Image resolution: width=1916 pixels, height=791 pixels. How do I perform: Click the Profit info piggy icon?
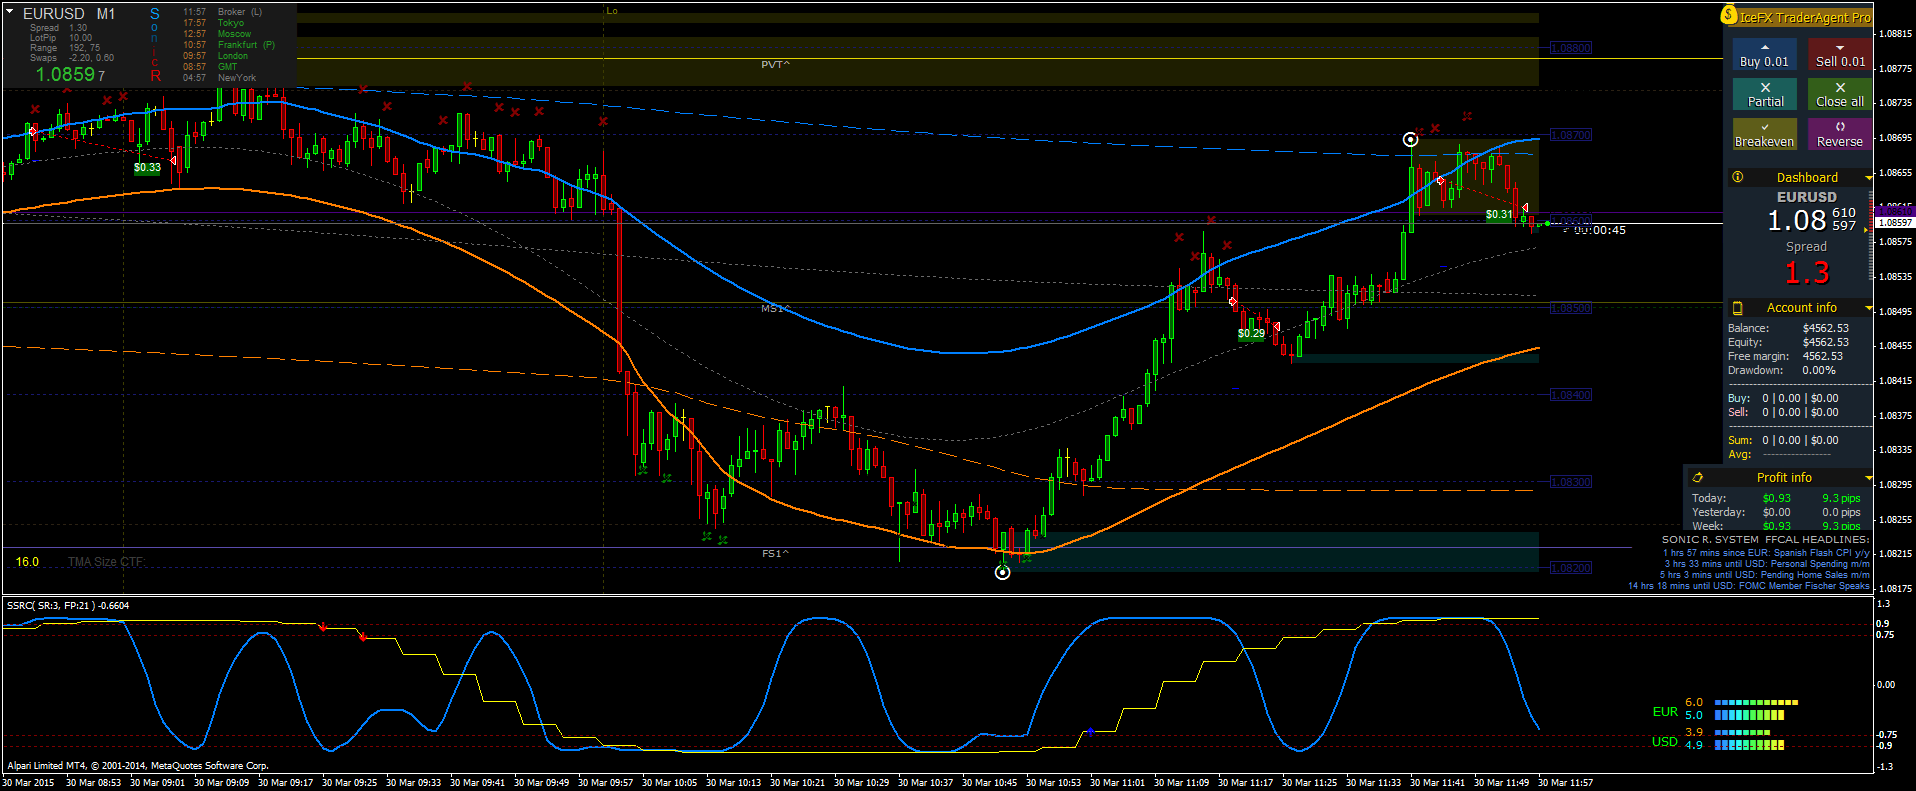[x=1697, y=478]
